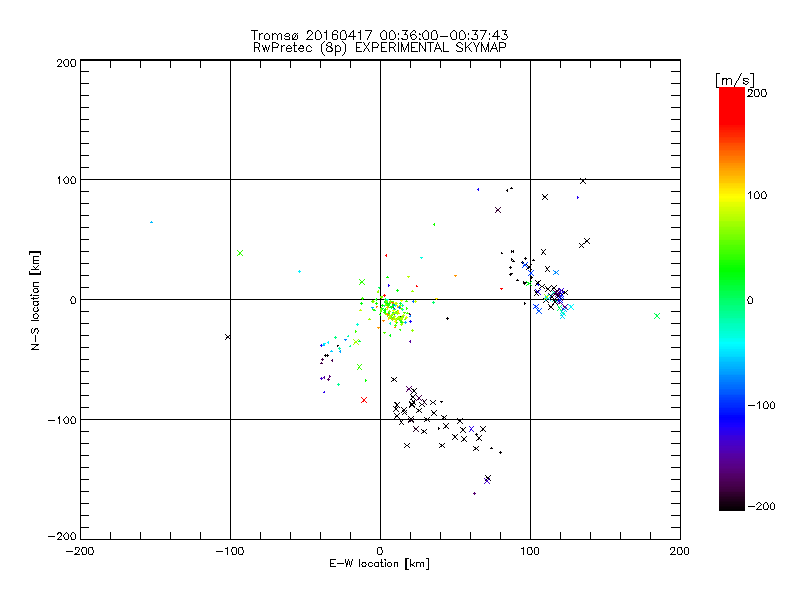Click the x-axis tick label 100 under the plot
800x600 pixels.
(530, 552)
